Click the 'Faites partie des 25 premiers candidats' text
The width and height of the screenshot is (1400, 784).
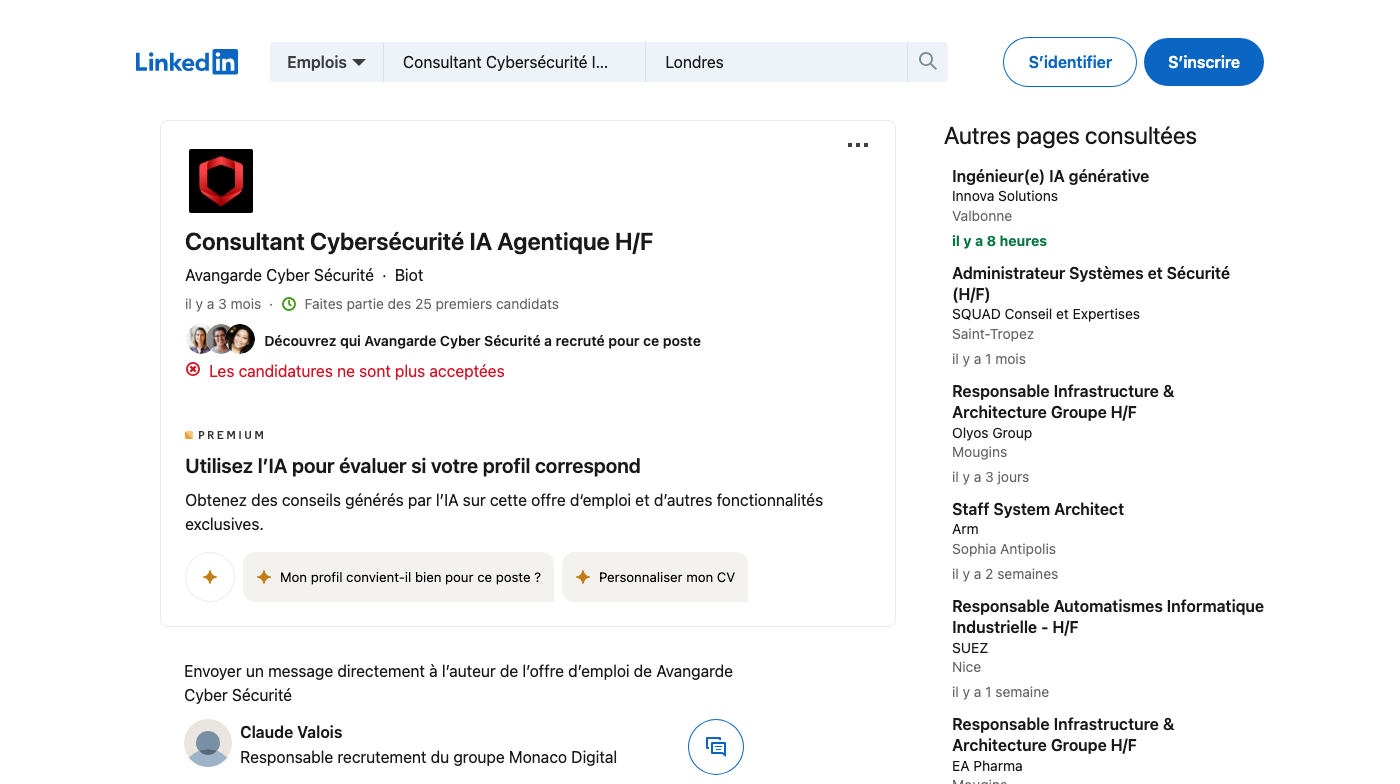(x=431, y=304)
